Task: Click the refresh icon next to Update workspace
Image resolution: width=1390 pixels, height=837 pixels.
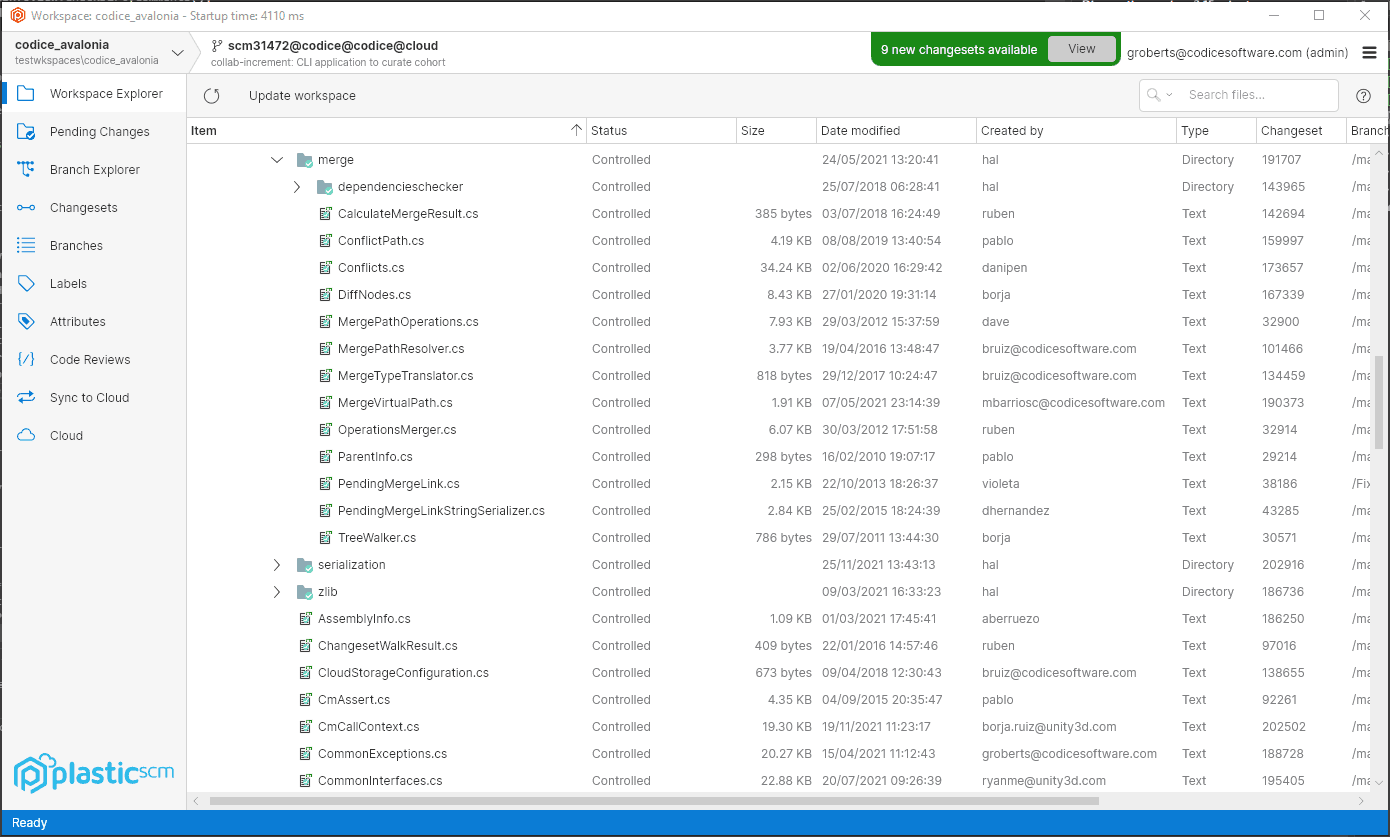Action: [x=211, y=95]
